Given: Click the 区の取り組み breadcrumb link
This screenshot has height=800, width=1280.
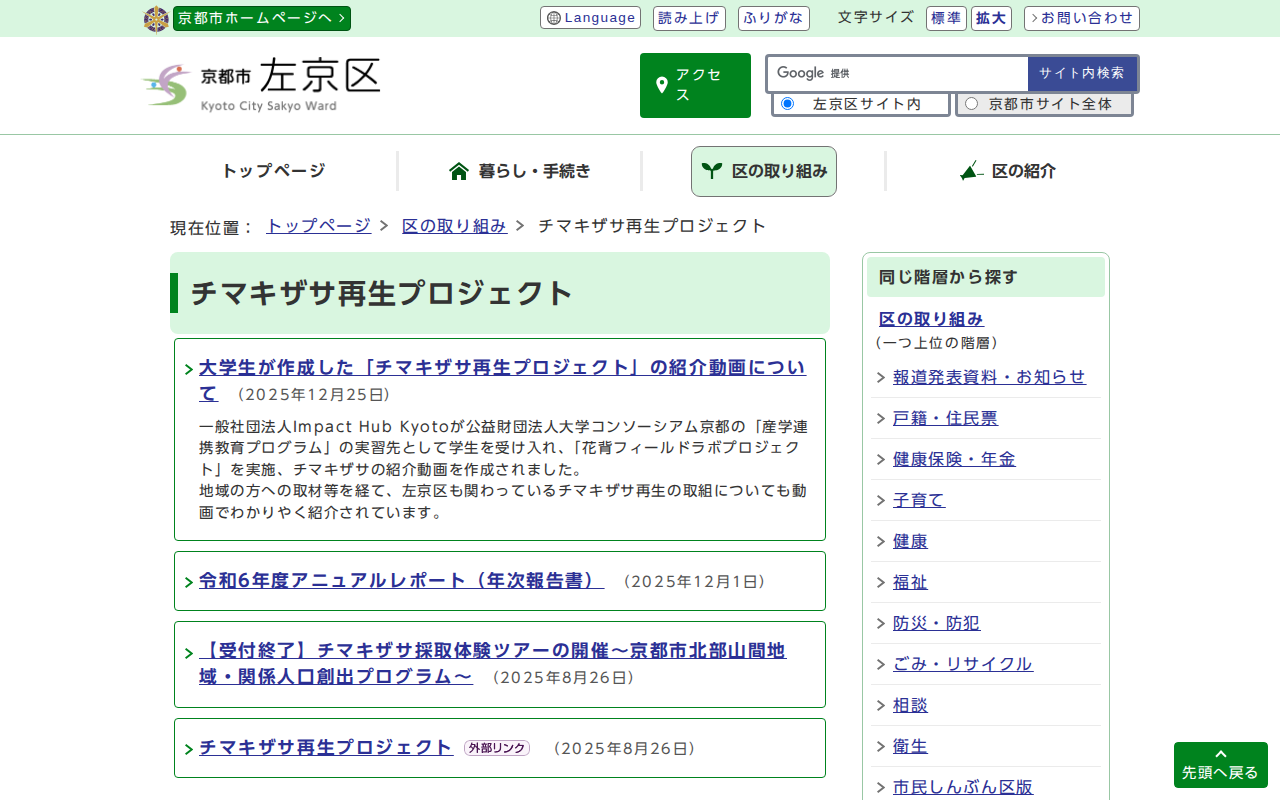Looking at the screenshot, I should pyautogui.click(x=454, y=226).
